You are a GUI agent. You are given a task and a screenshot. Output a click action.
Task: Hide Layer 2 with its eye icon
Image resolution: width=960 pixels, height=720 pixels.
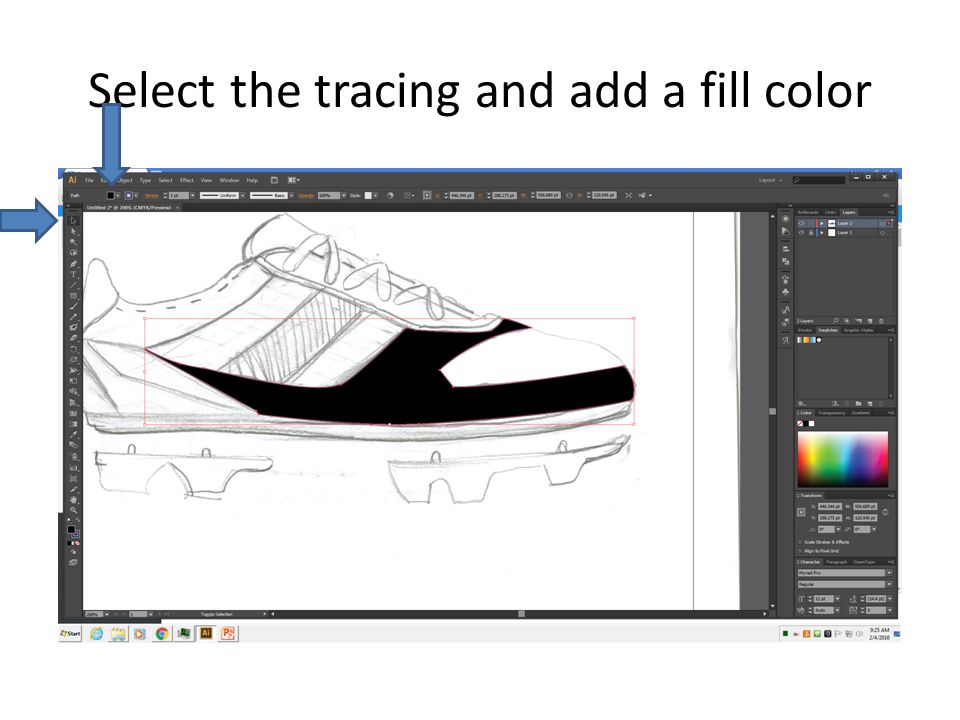click(x=801, y=223)
